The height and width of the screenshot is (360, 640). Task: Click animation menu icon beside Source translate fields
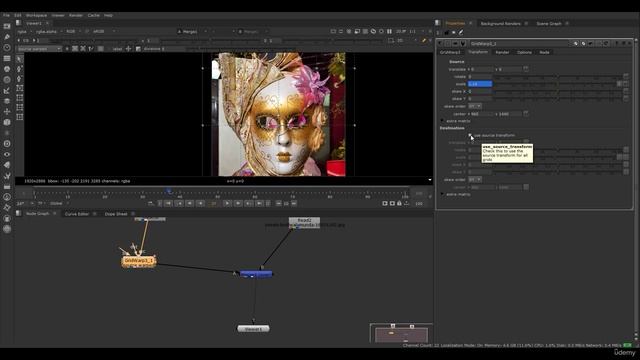pyautogui.click(x=526, y=69)
